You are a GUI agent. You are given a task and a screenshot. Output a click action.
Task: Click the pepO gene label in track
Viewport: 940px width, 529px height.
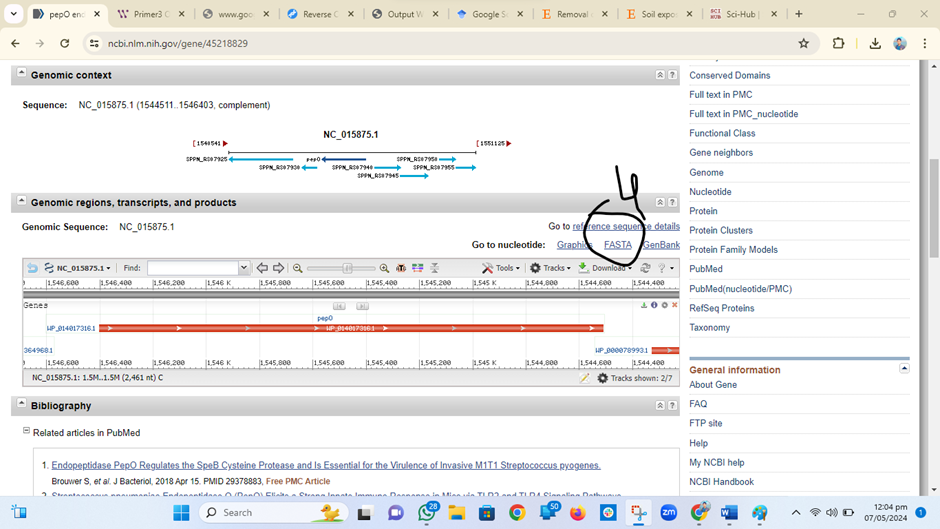pyautogui.click(x=325, y=318)
